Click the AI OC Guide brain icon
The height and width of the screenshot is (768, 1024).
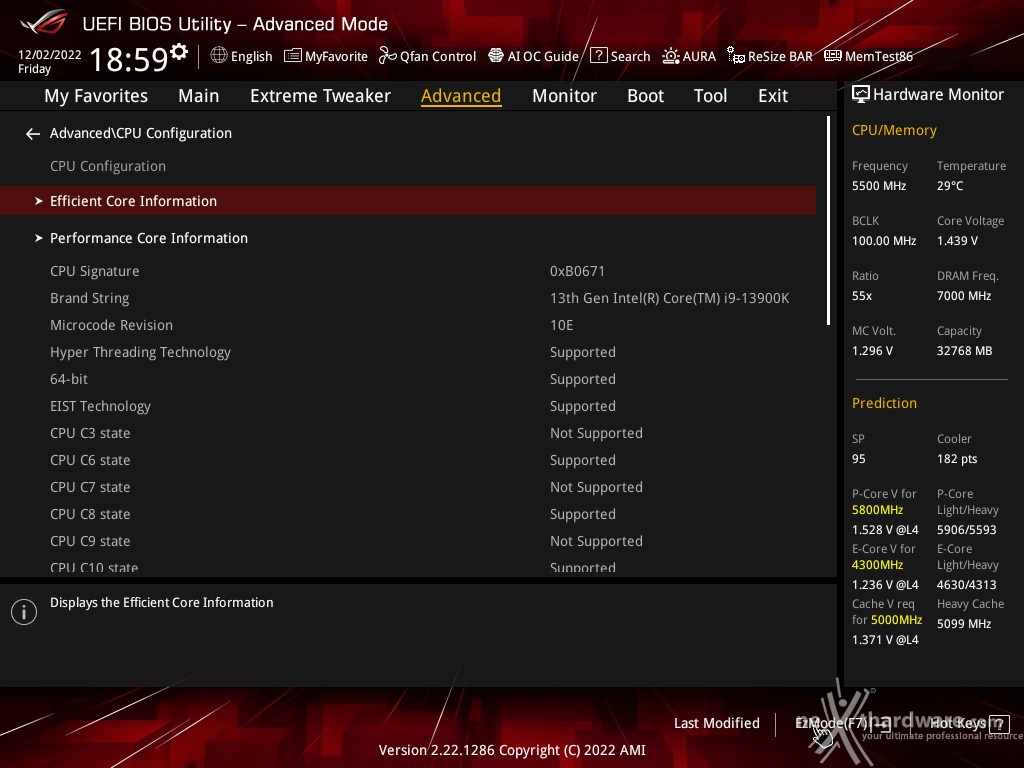pos(496,56)
